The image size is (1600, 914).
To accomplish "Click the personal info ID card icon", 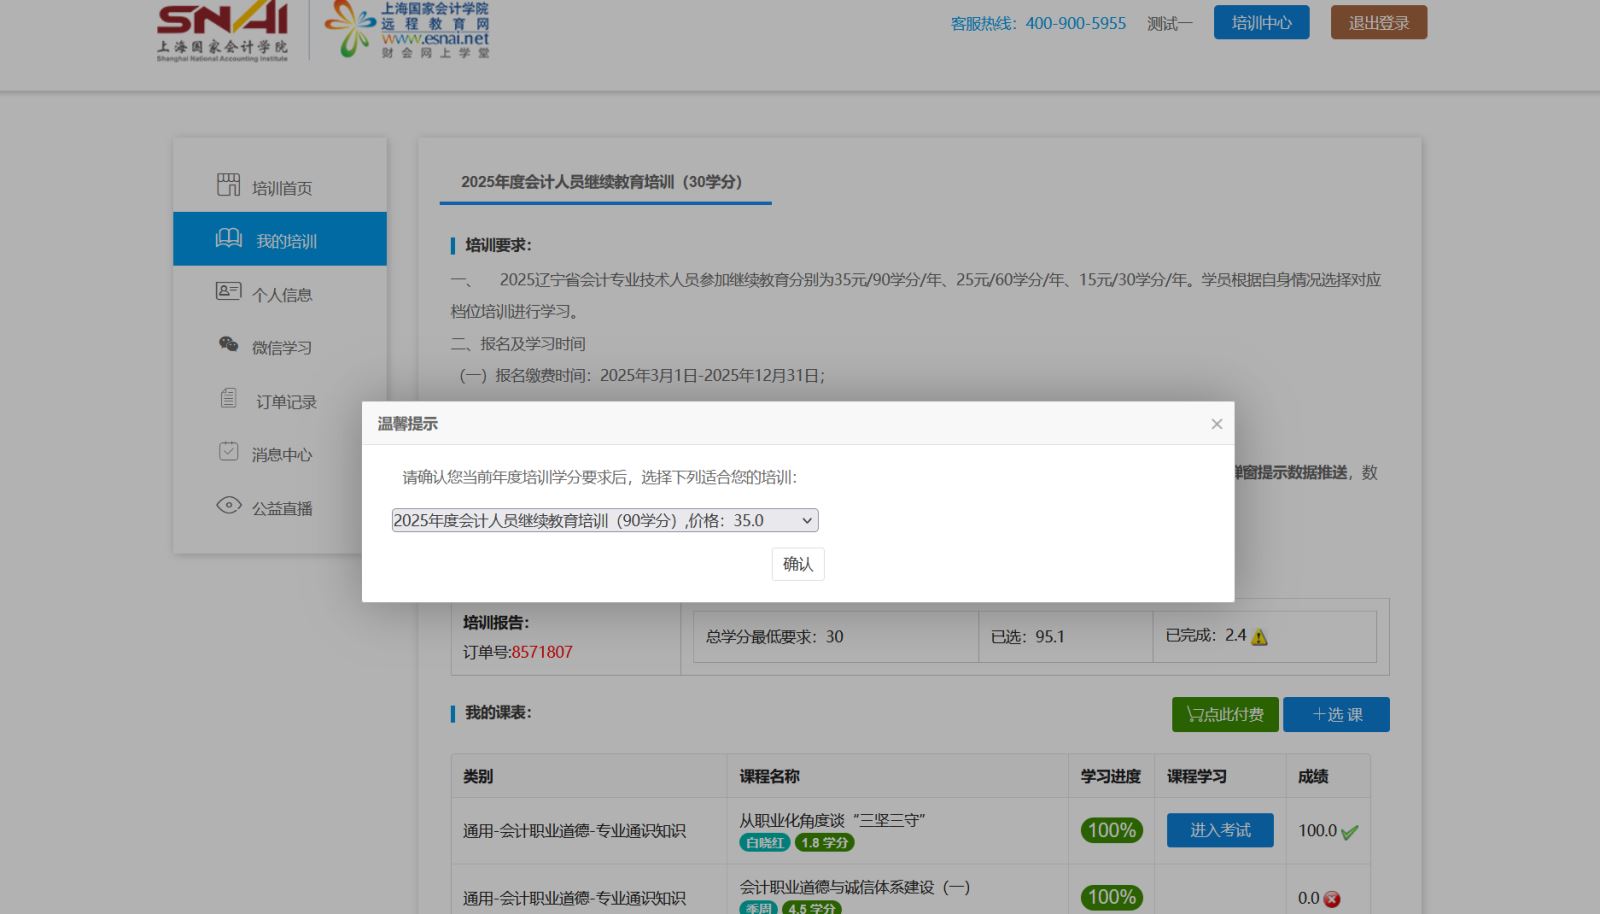I will point(228,292).
